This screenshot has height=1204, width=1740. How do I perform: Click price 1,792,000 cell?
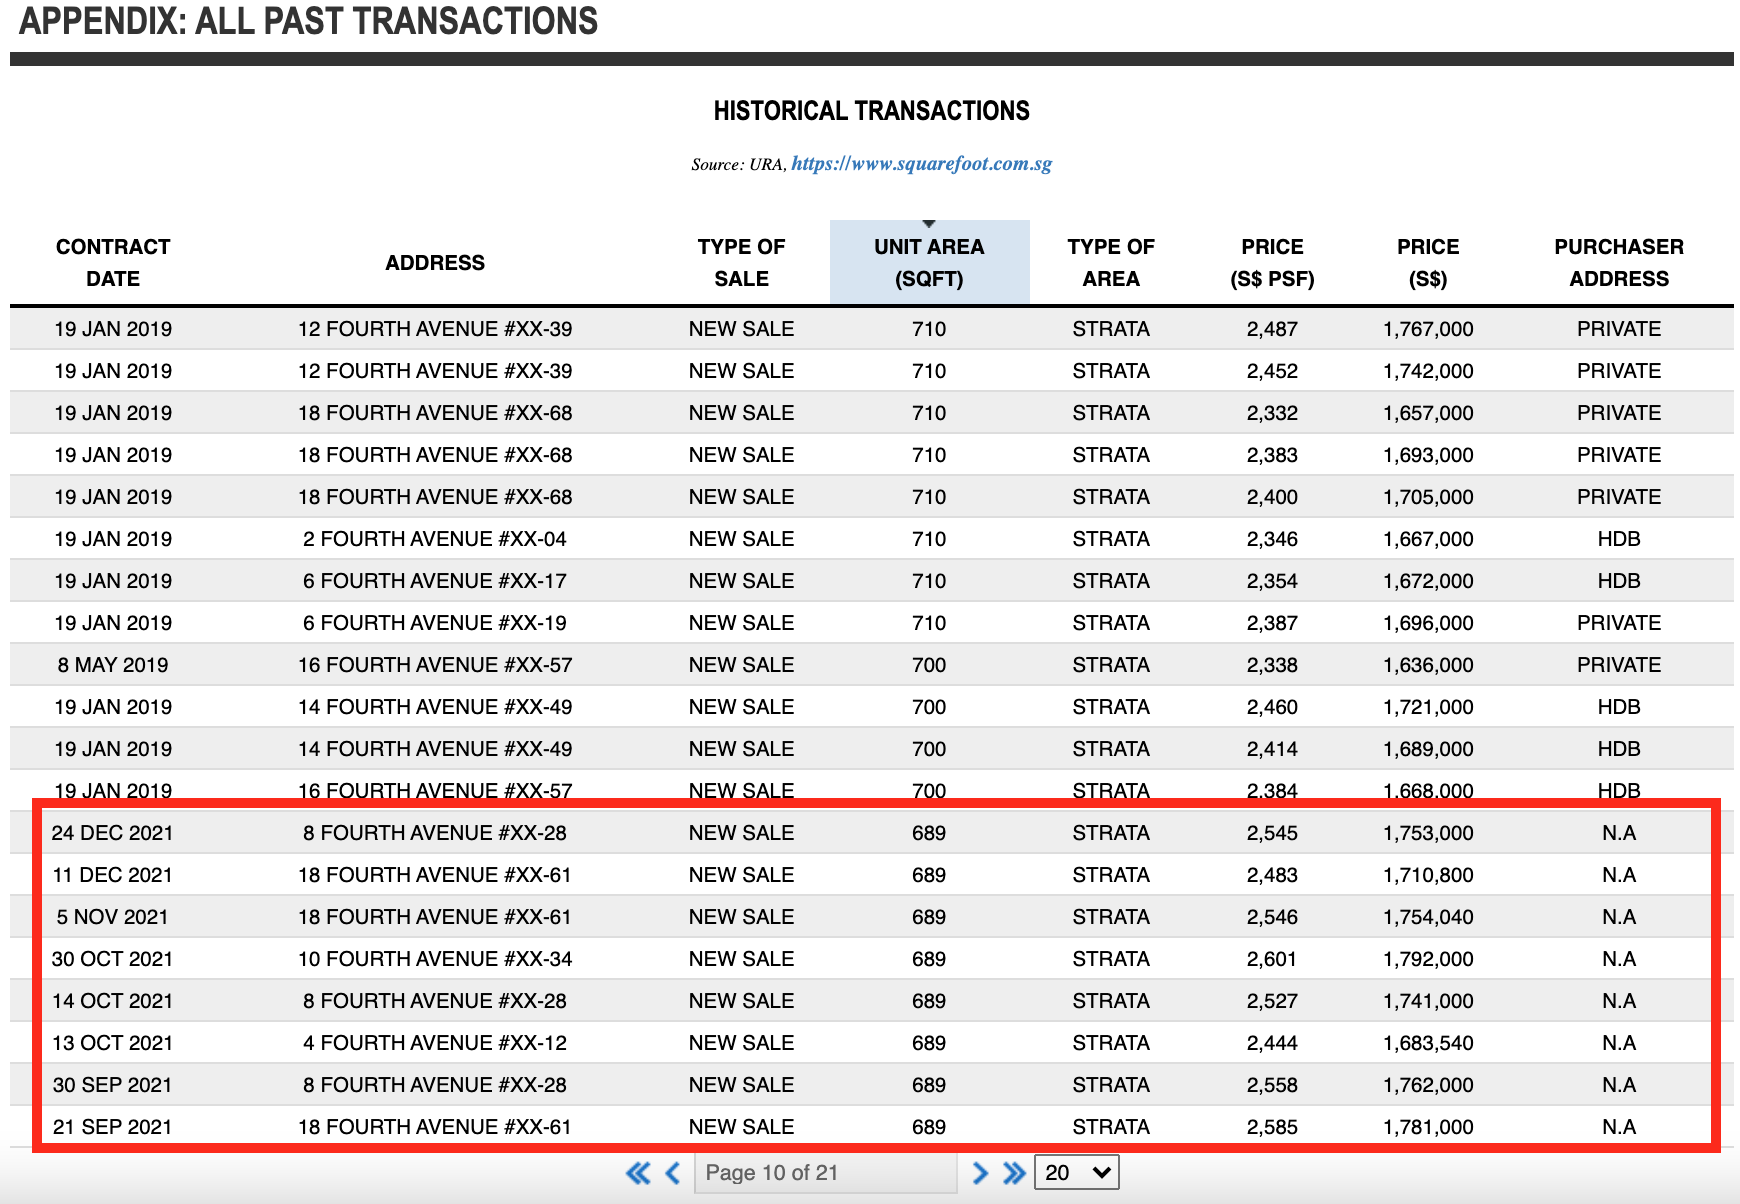(x=1428, y=959)
